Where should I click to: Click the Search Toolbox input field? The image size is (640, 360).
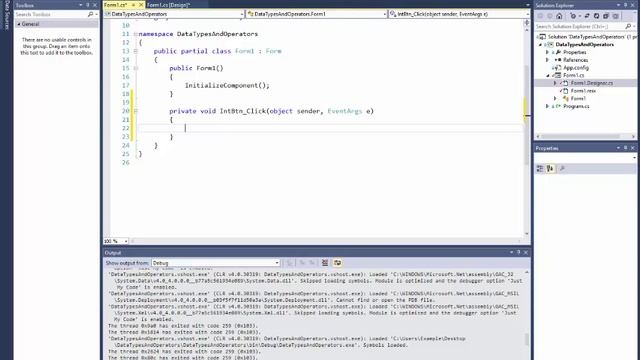[51, 14]
